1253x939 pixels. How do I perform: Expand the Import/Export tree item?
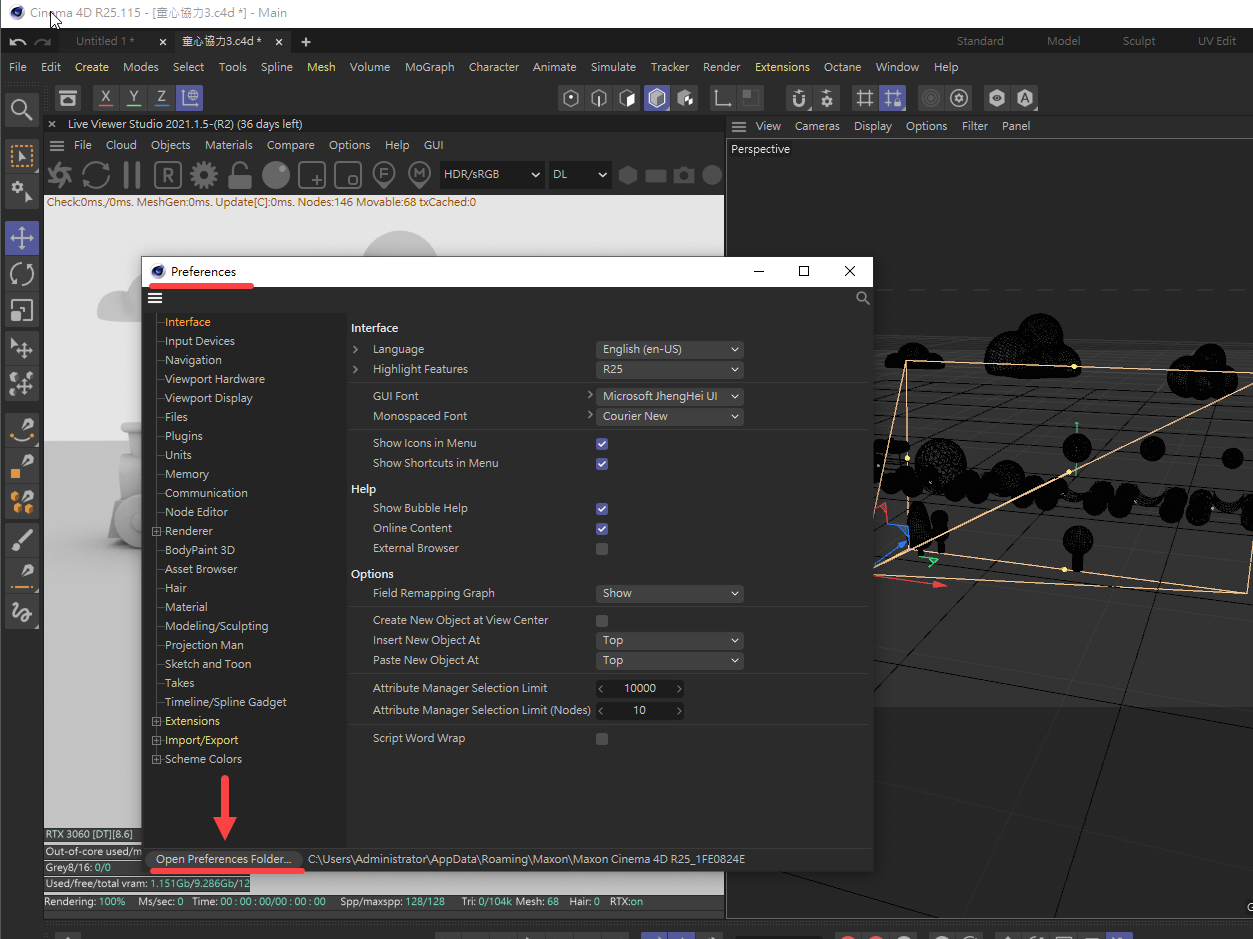point(156,740)
